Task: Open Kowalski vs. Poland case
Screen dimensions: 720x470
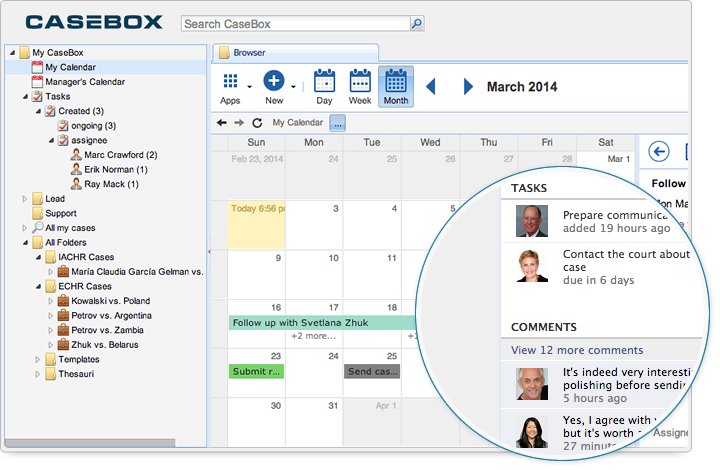Action: point(110,301)
